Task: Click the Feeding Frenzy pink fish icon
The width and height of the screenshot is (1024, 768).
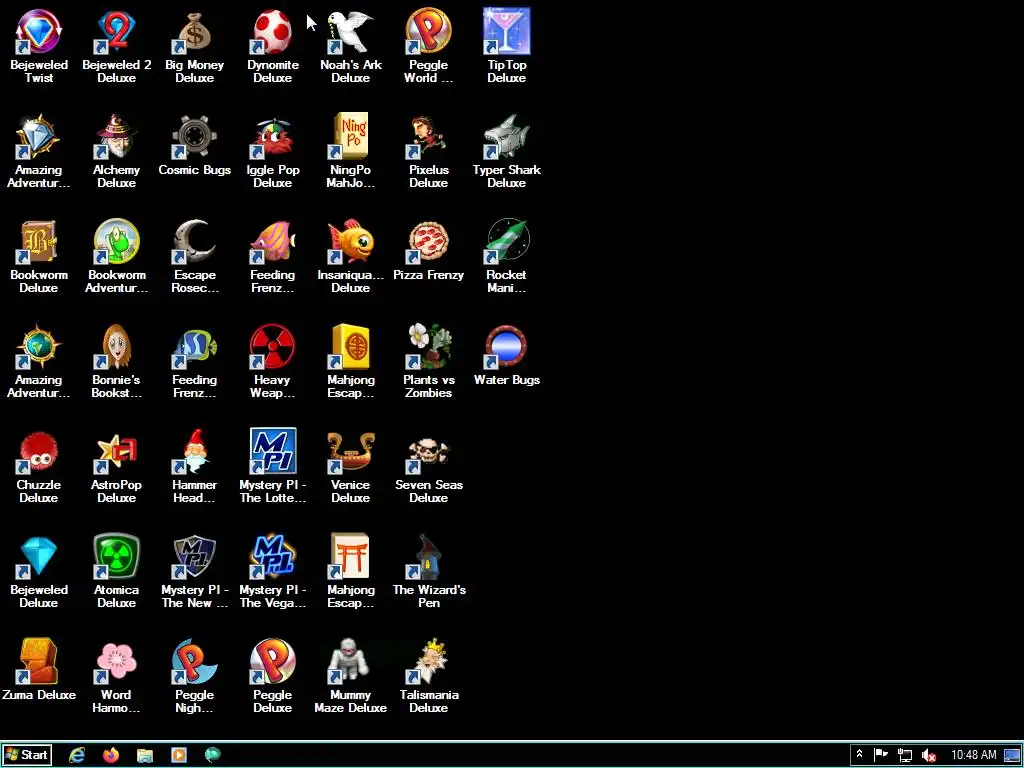Action: (272, 242)
